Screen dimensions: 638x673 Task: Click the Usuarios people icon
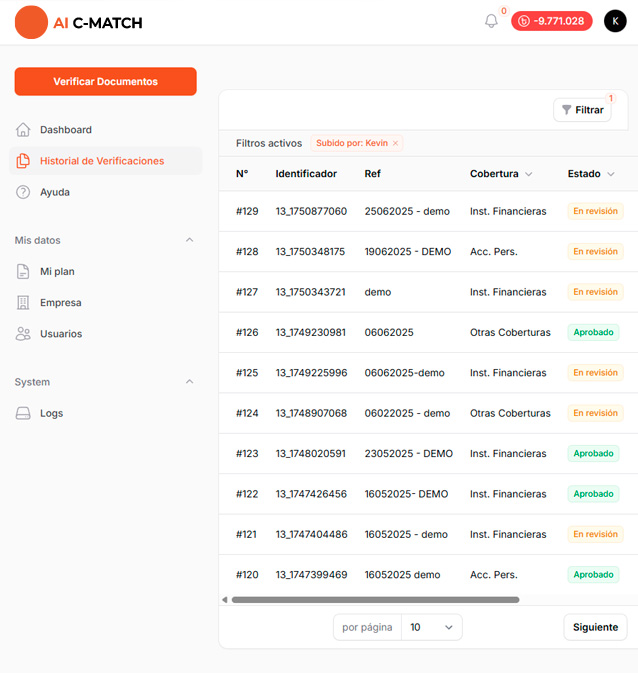pos(23,334)
